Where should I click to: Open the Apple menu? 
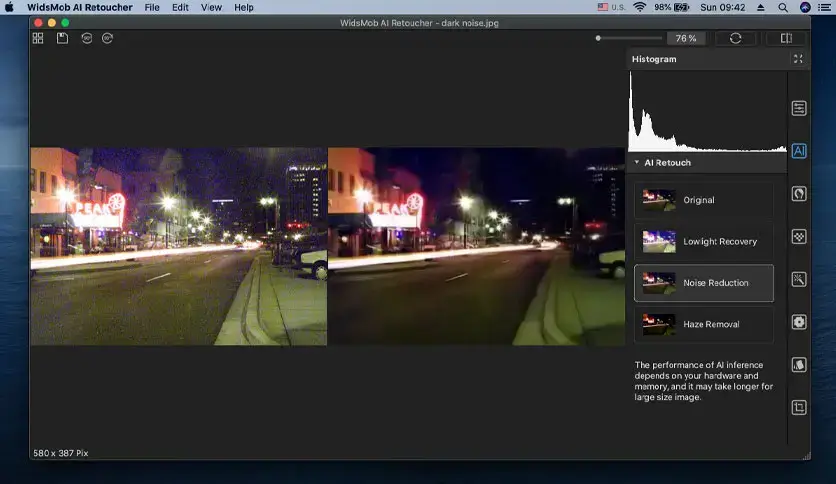click(9, 7)
